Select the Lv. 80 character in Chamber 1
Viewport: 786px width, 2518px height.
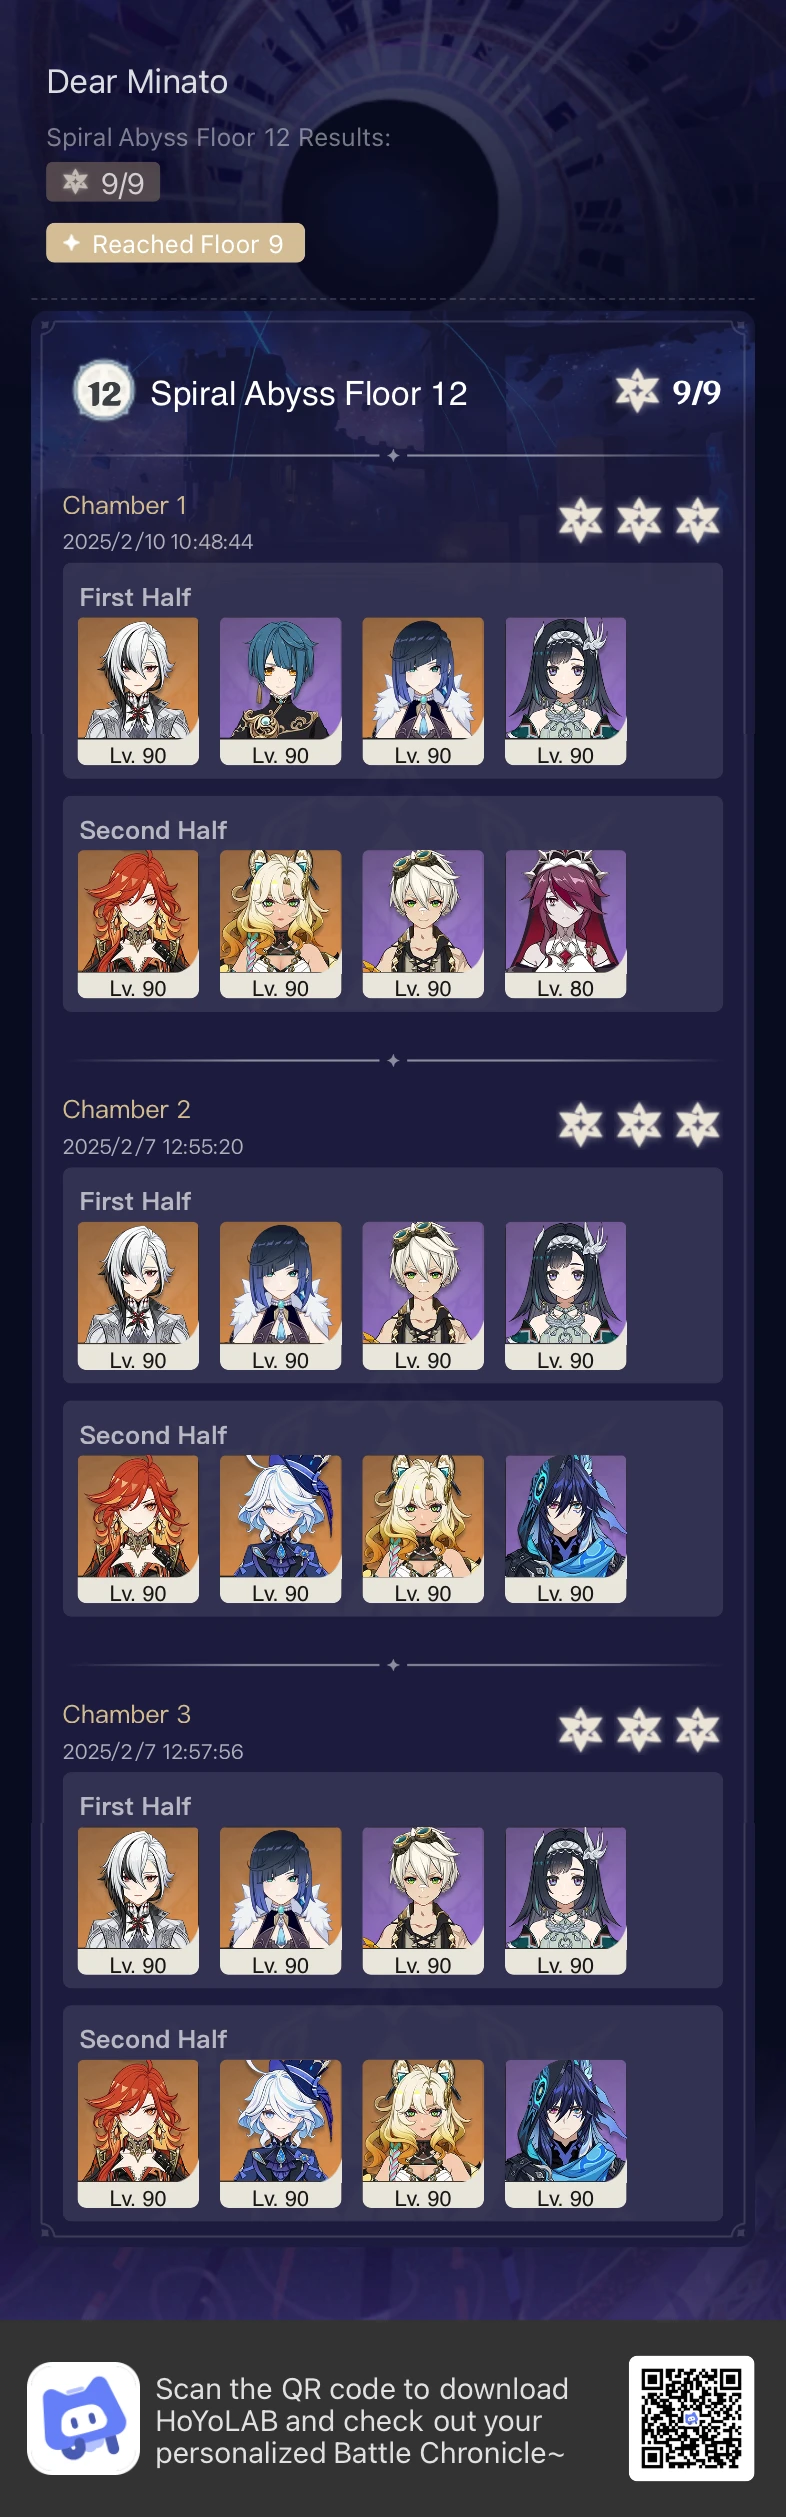566,924
